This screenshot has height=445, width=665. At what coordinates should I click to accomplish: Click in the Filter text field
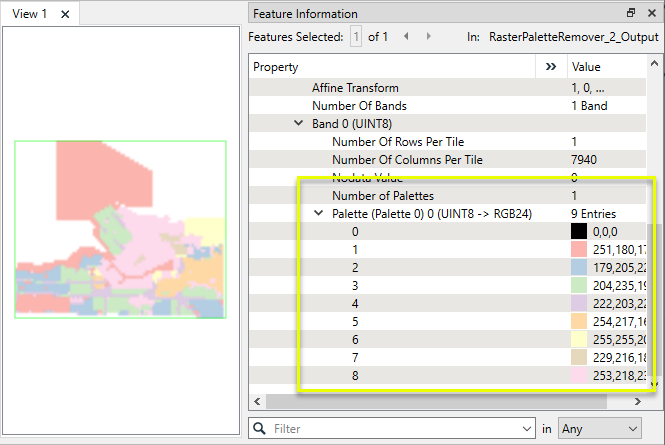click(x=395, y=428)
